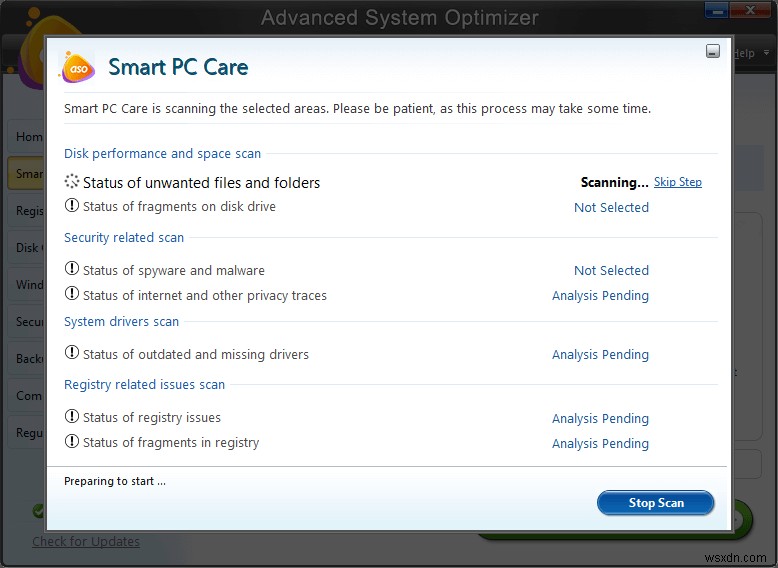Click Not Selected status for spyware row
Screen dimensions: 778x568
611,271
